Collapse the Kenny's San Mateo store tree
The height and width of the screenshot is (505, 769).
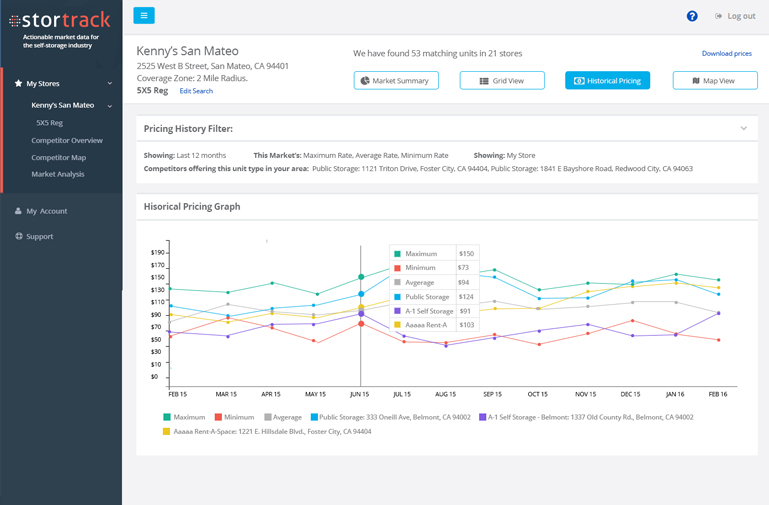point(110,106)
